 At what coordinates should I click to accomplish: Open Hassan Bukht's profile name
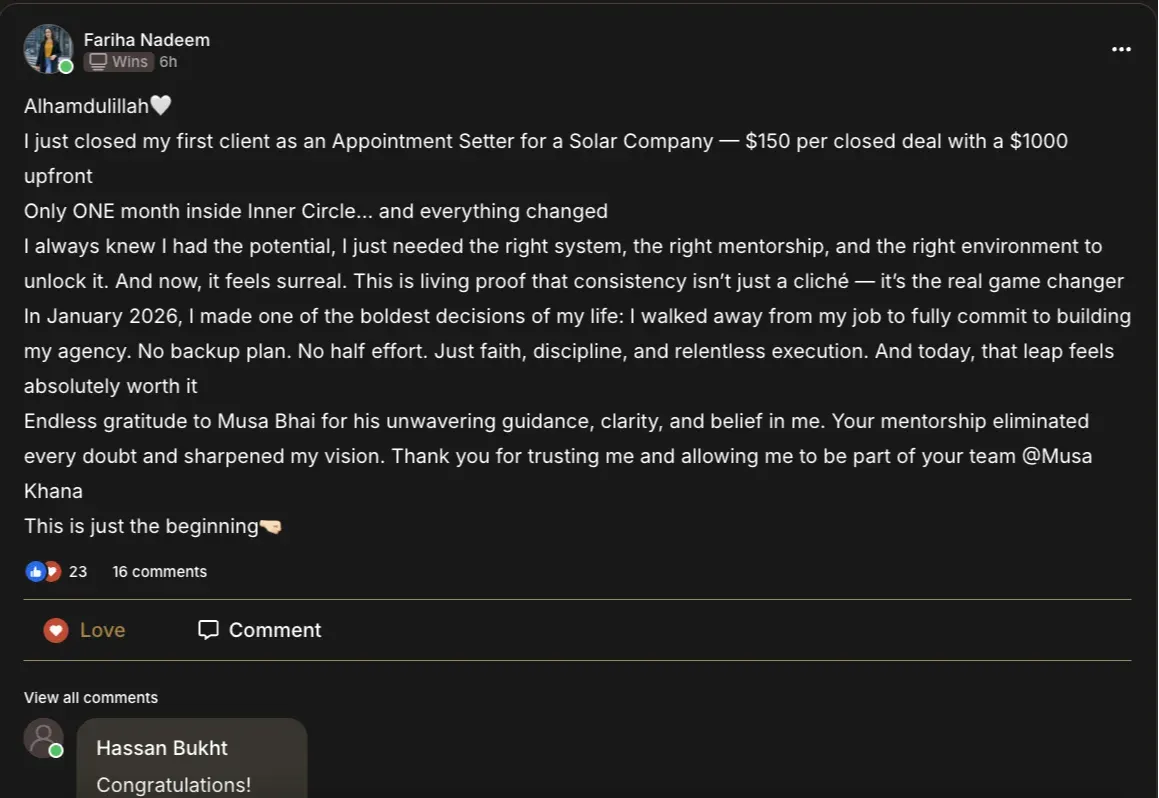click(x=162, y=748)
